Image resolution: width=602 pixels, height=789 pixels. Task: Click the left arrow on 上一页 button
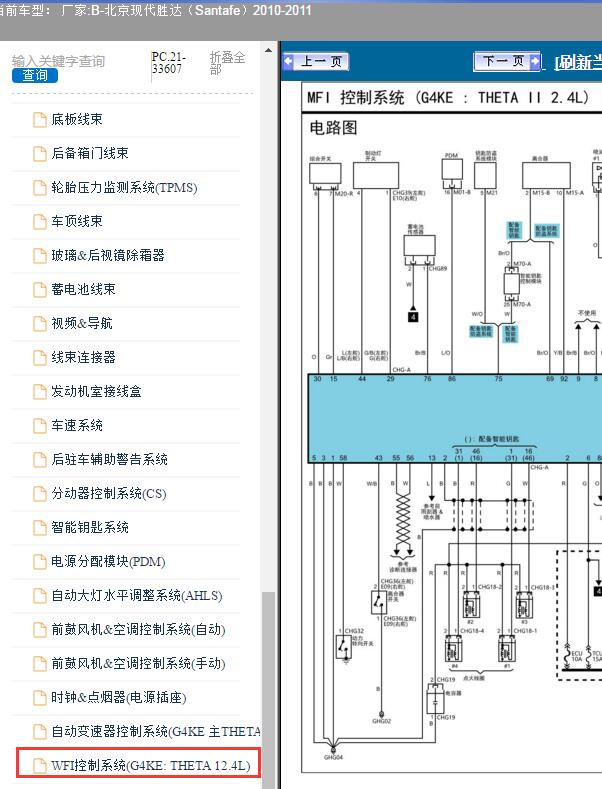[x=288, y=61]
